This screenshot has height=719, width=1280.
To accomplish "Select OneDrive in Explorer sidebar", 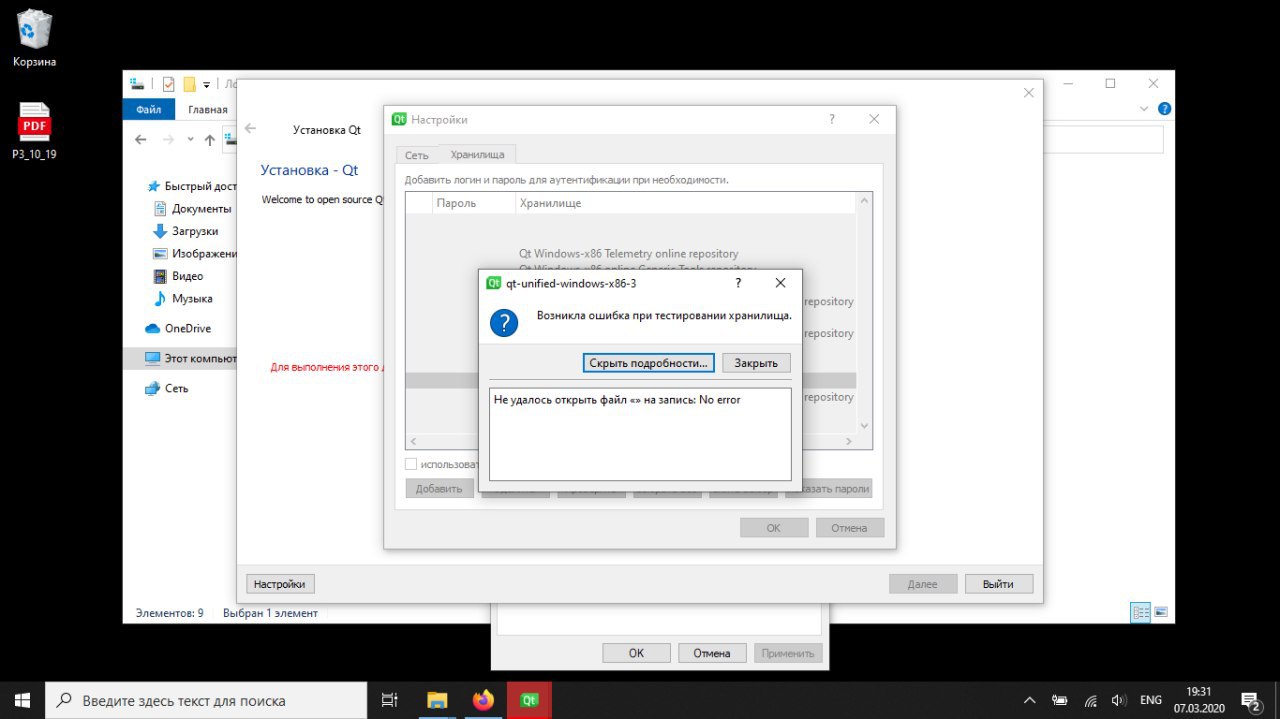I will point(178,328).
